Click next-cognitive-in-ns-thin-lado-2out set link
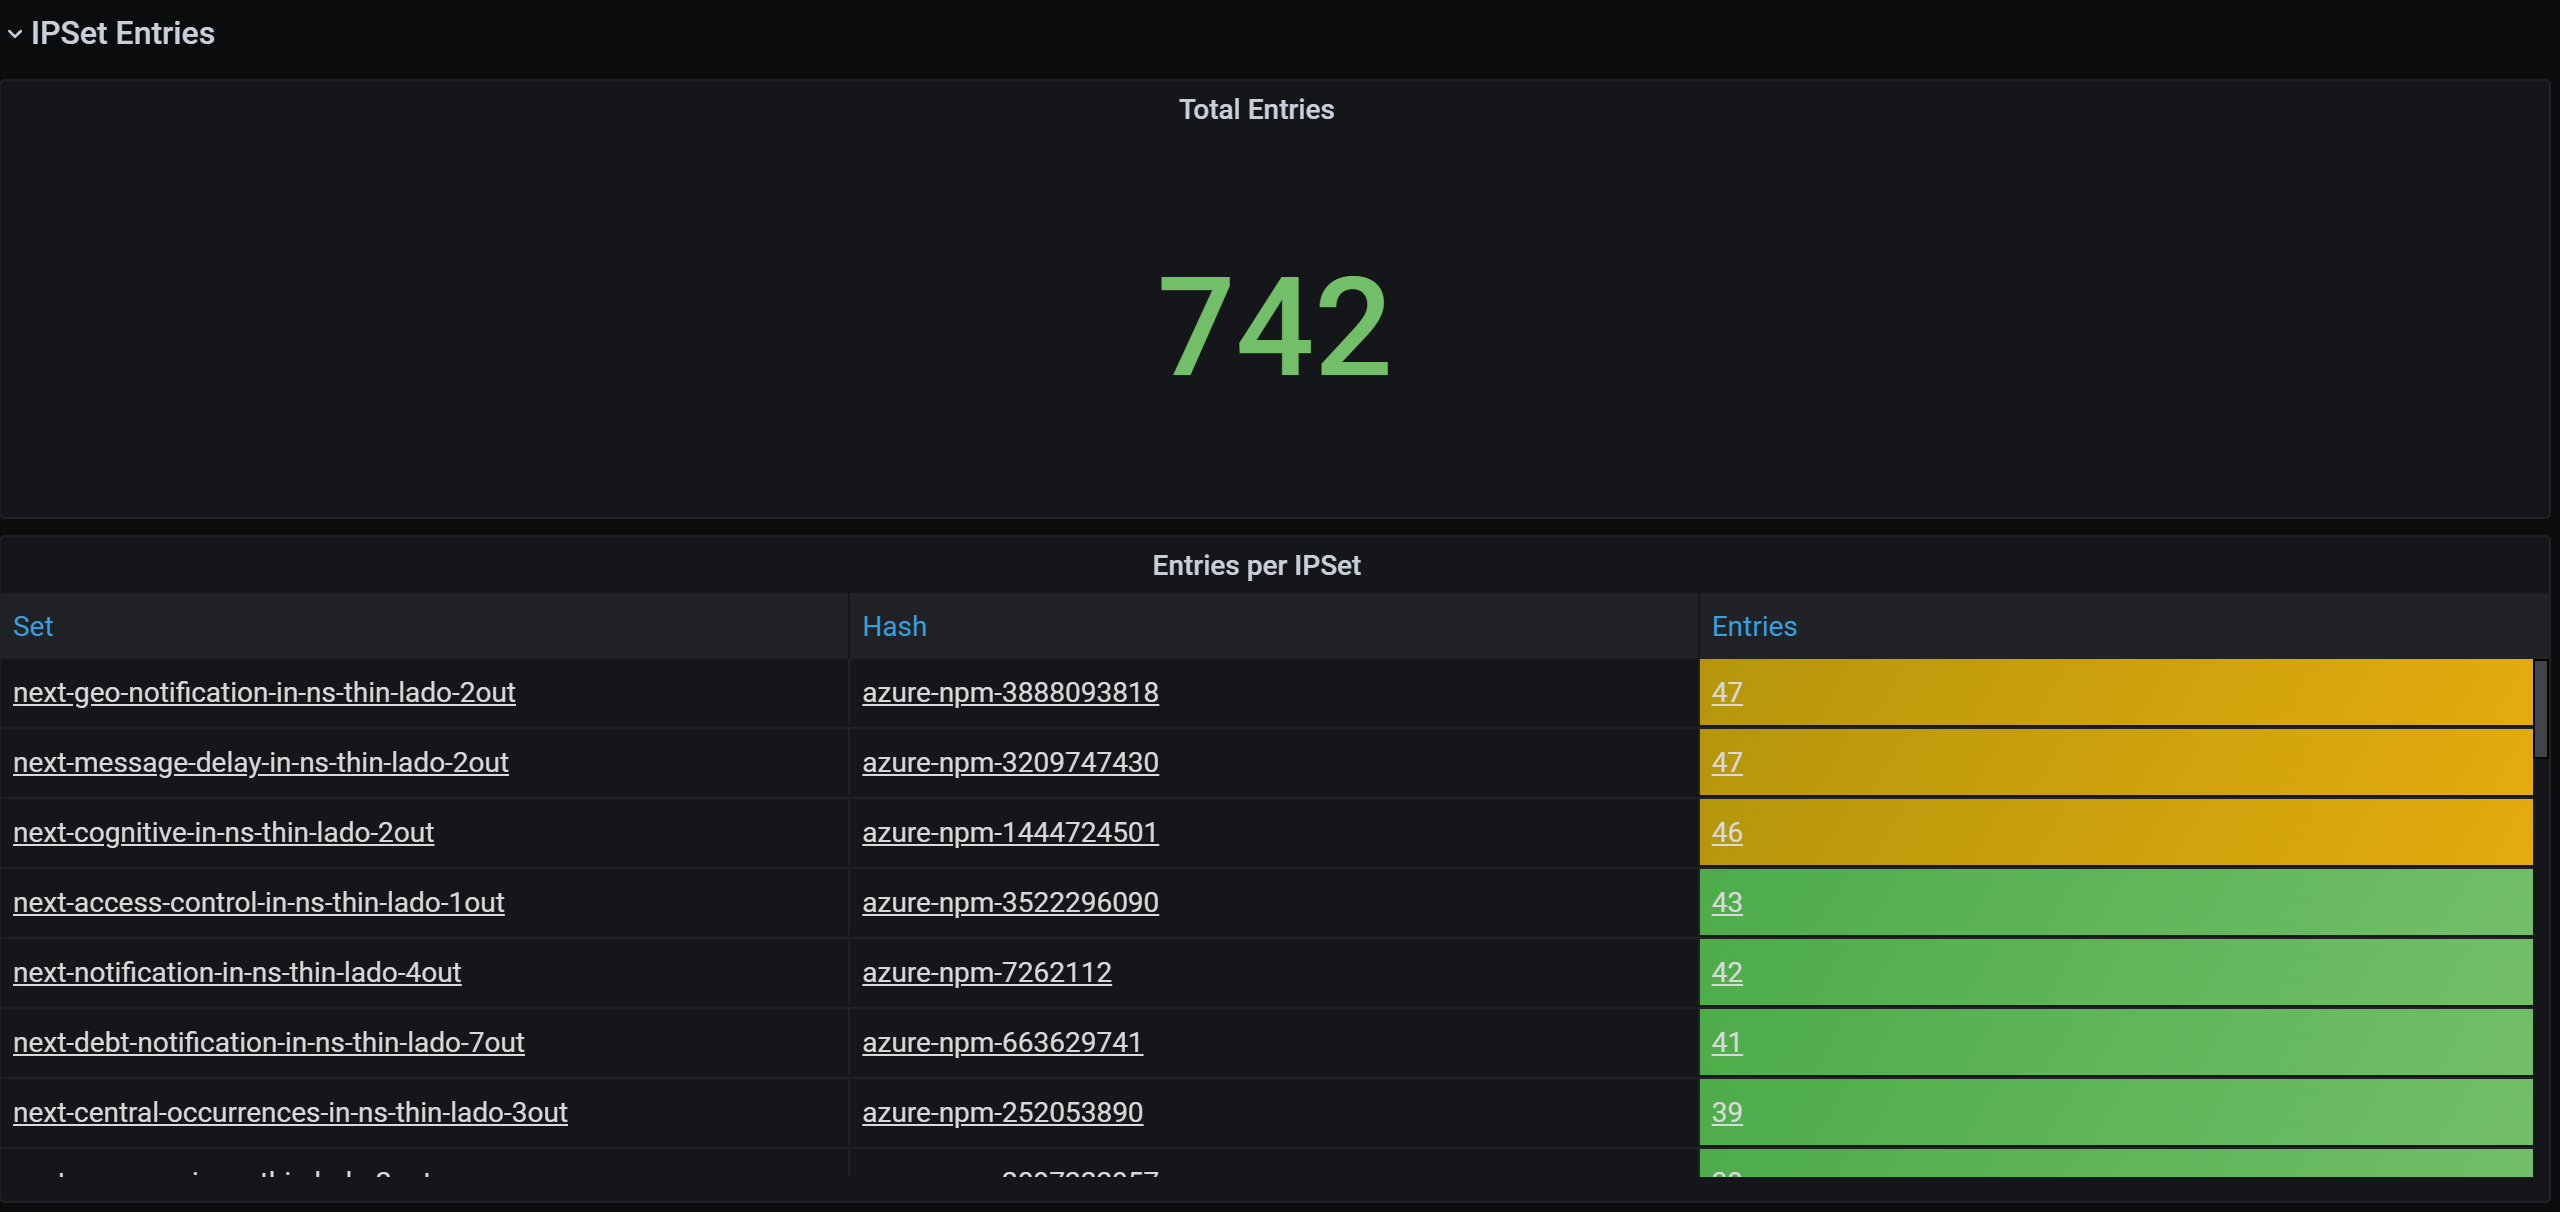This screenshot has height=1212, width=2560. coord(223,833)
